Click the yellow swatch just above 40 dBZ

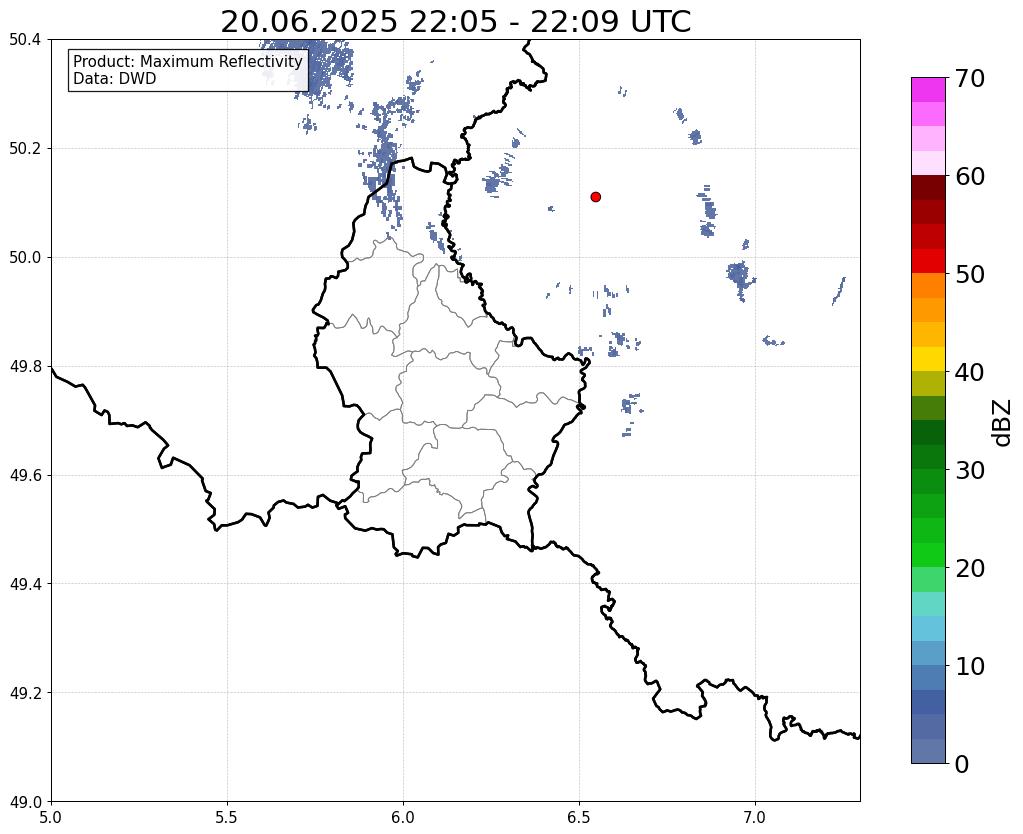click(x=928, y=359)
